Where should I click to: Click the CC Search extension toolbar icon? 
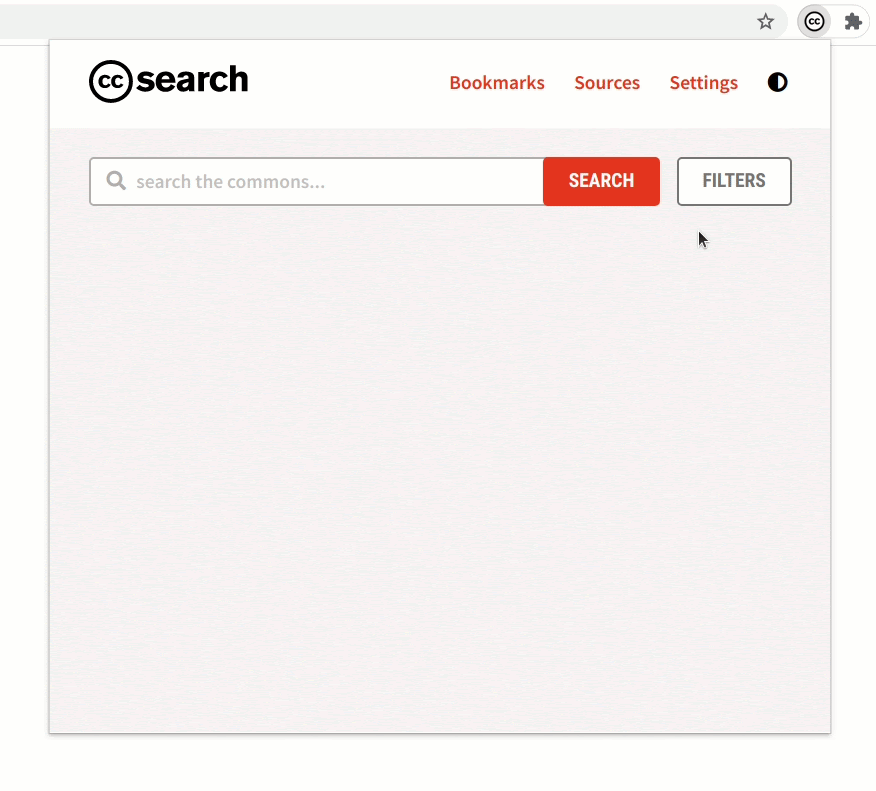(x=814, y=22)
